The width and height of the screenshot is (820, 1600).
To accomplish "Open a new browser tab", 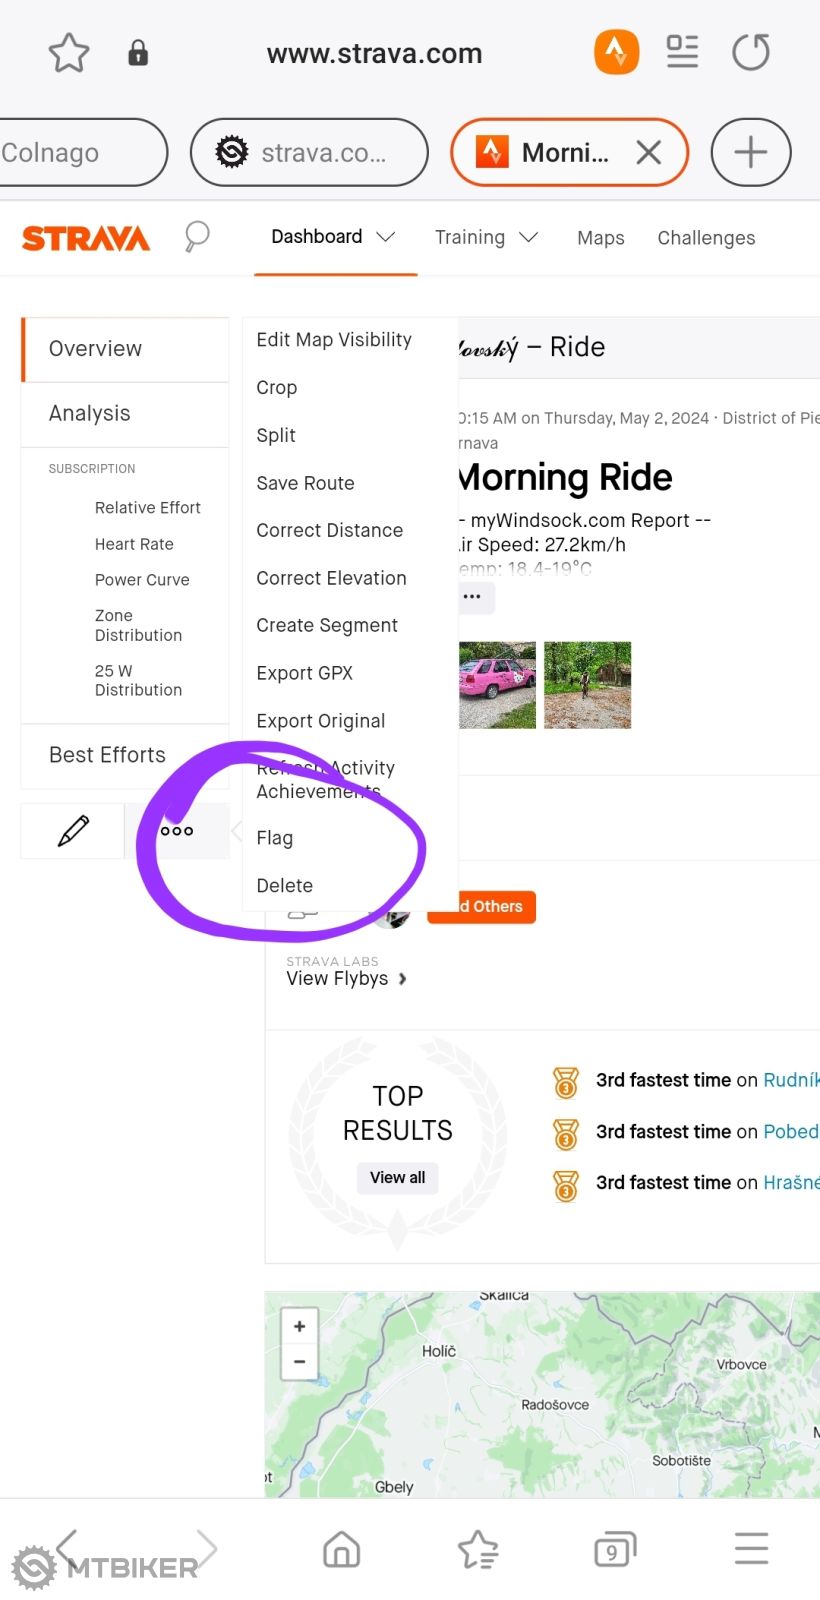I will (x=750, y=153).
